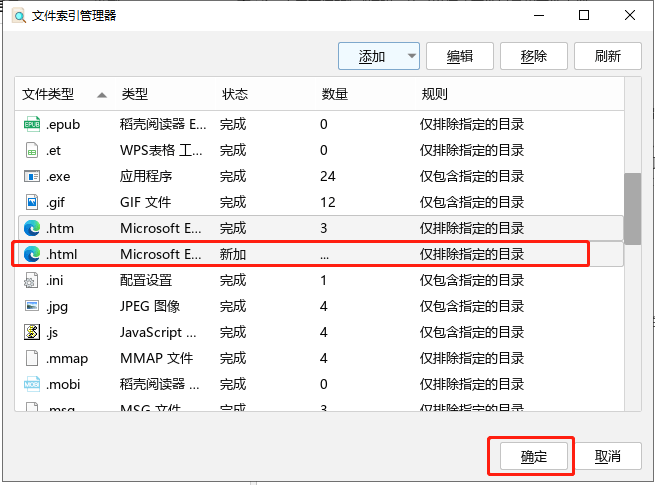
Task: Click the sort arrow next to 文件类型
Action: pyautogui.click(x=102, y=96)
